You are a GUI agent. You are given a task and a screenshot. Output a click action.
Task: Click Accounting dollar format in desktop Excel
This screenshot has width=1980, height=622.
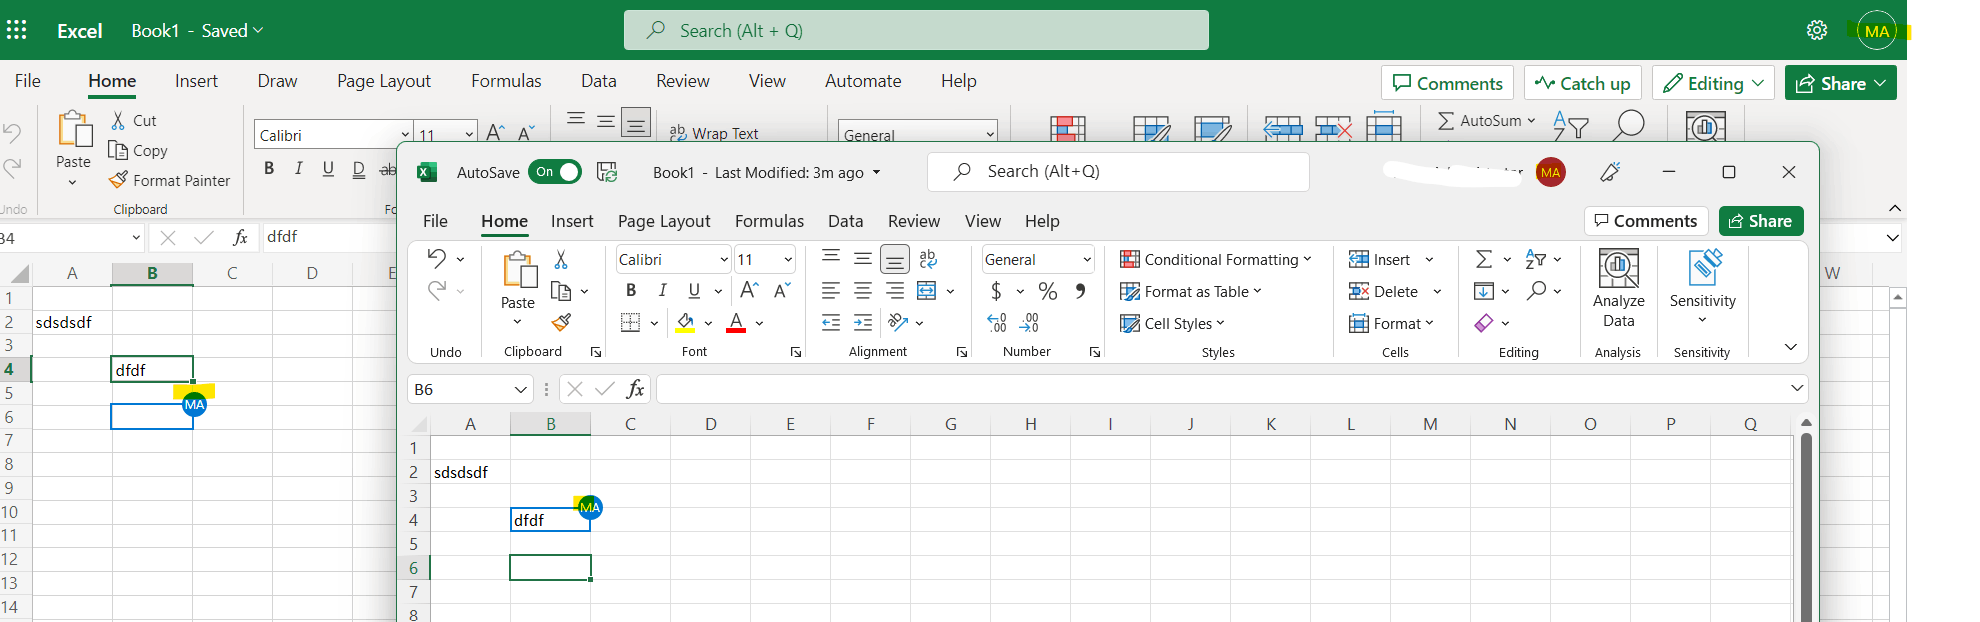tap(996, 291)
